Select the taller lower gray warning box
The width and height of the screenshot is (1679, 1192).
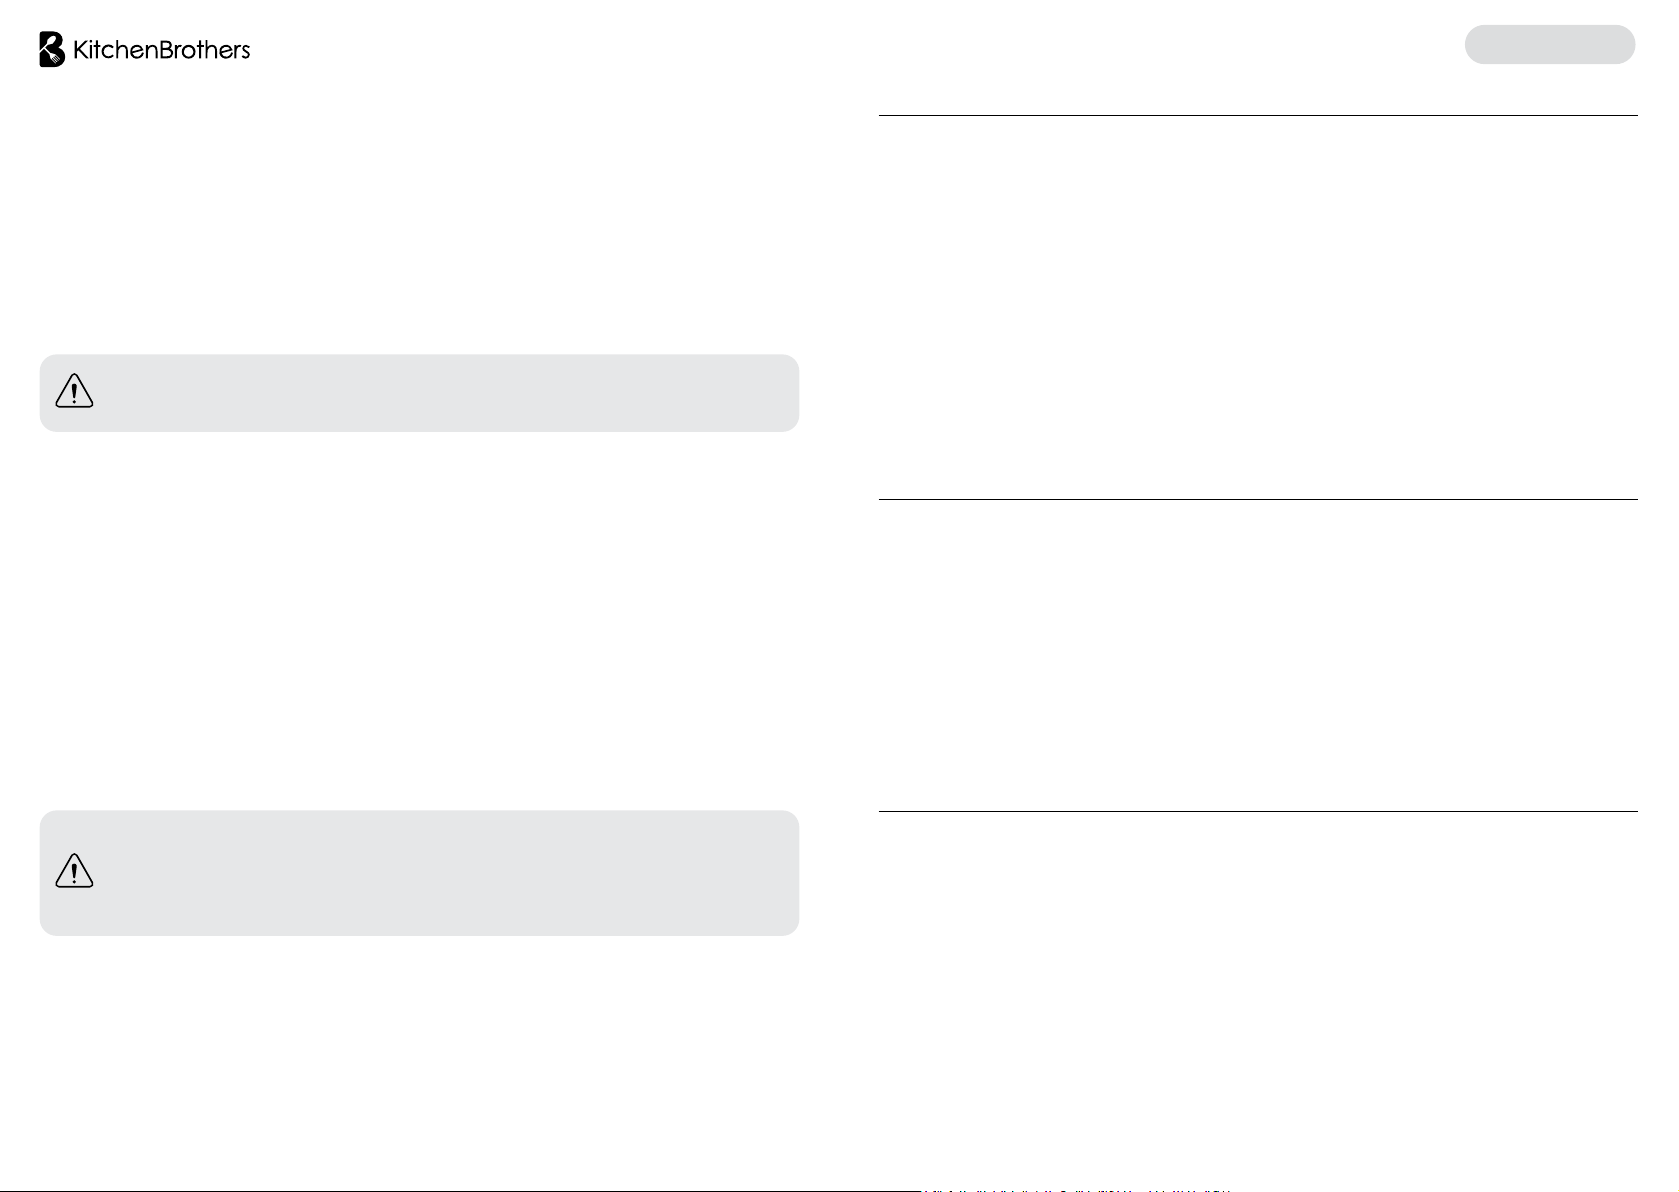pyautogui.click(x=419, y=873)
